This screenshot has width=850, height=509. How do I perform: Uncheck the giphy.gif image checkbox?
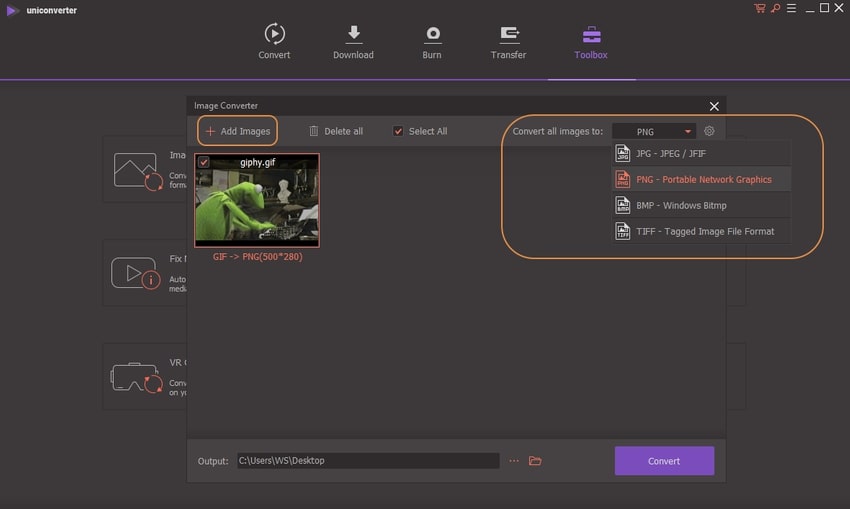coord(204,162)
